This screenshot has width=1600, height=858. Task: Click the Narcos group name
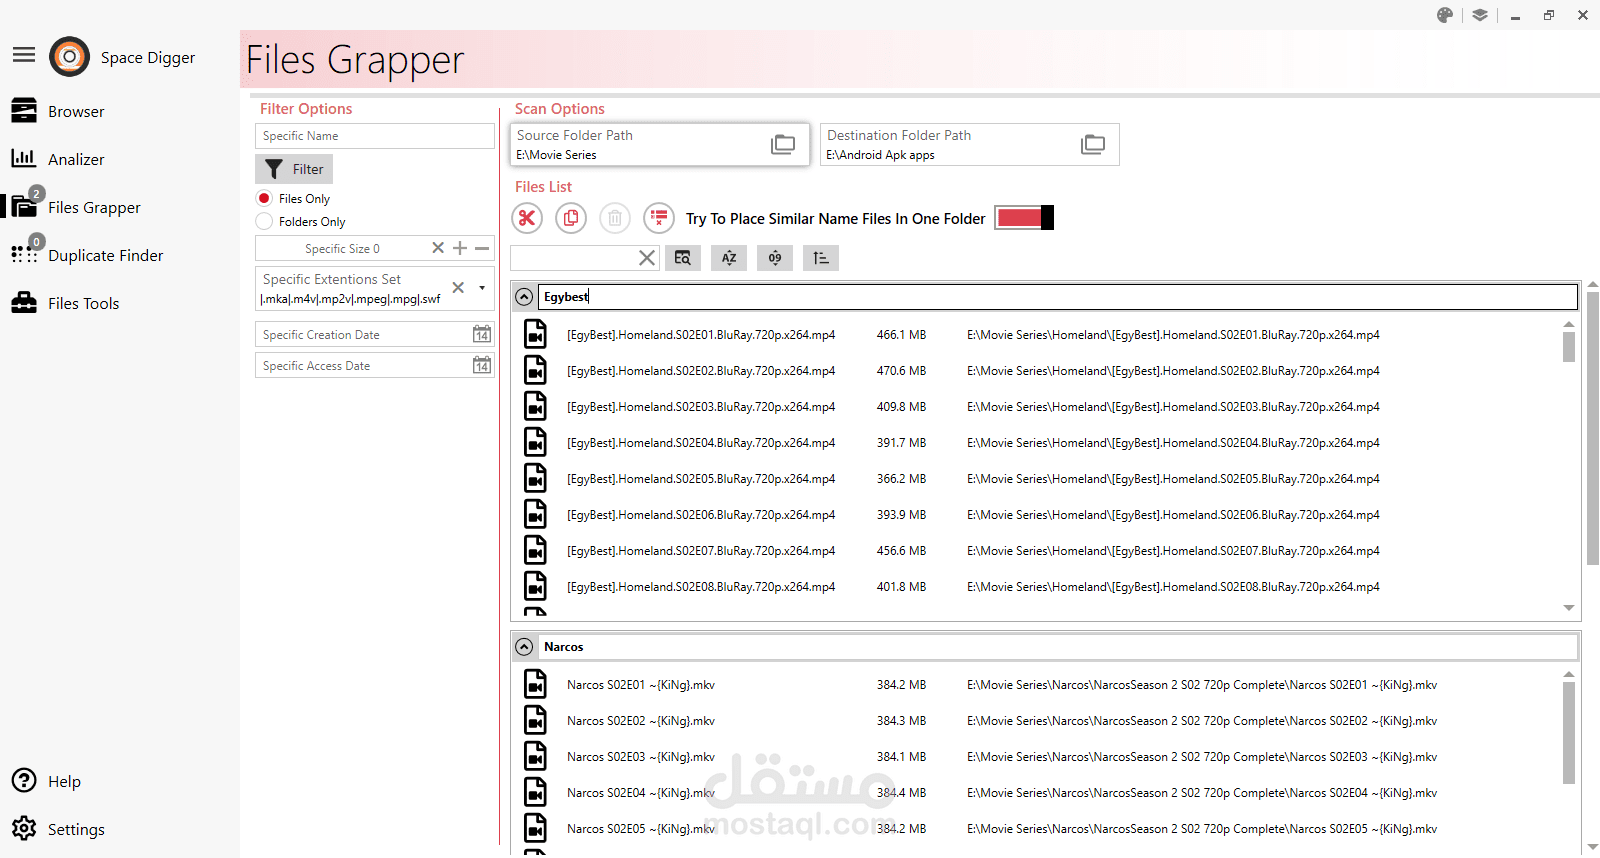564,647
